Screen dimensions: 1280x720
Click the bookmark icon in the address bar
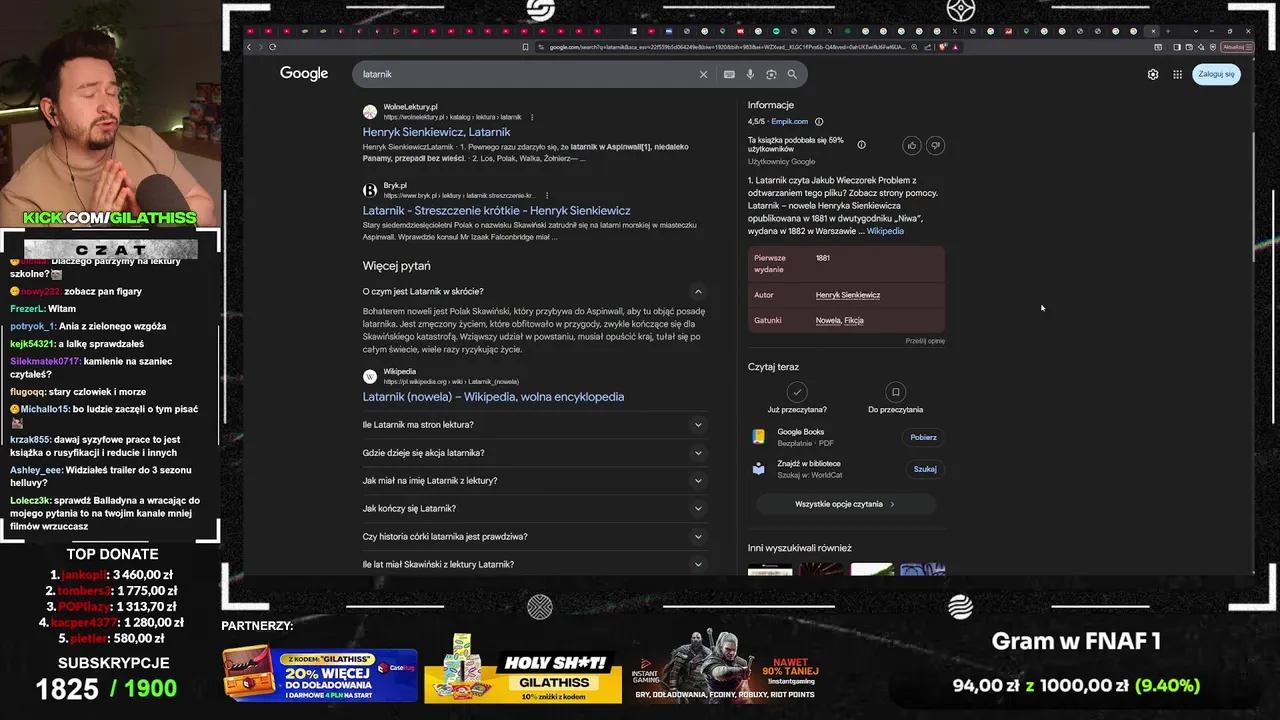[525, 47]
